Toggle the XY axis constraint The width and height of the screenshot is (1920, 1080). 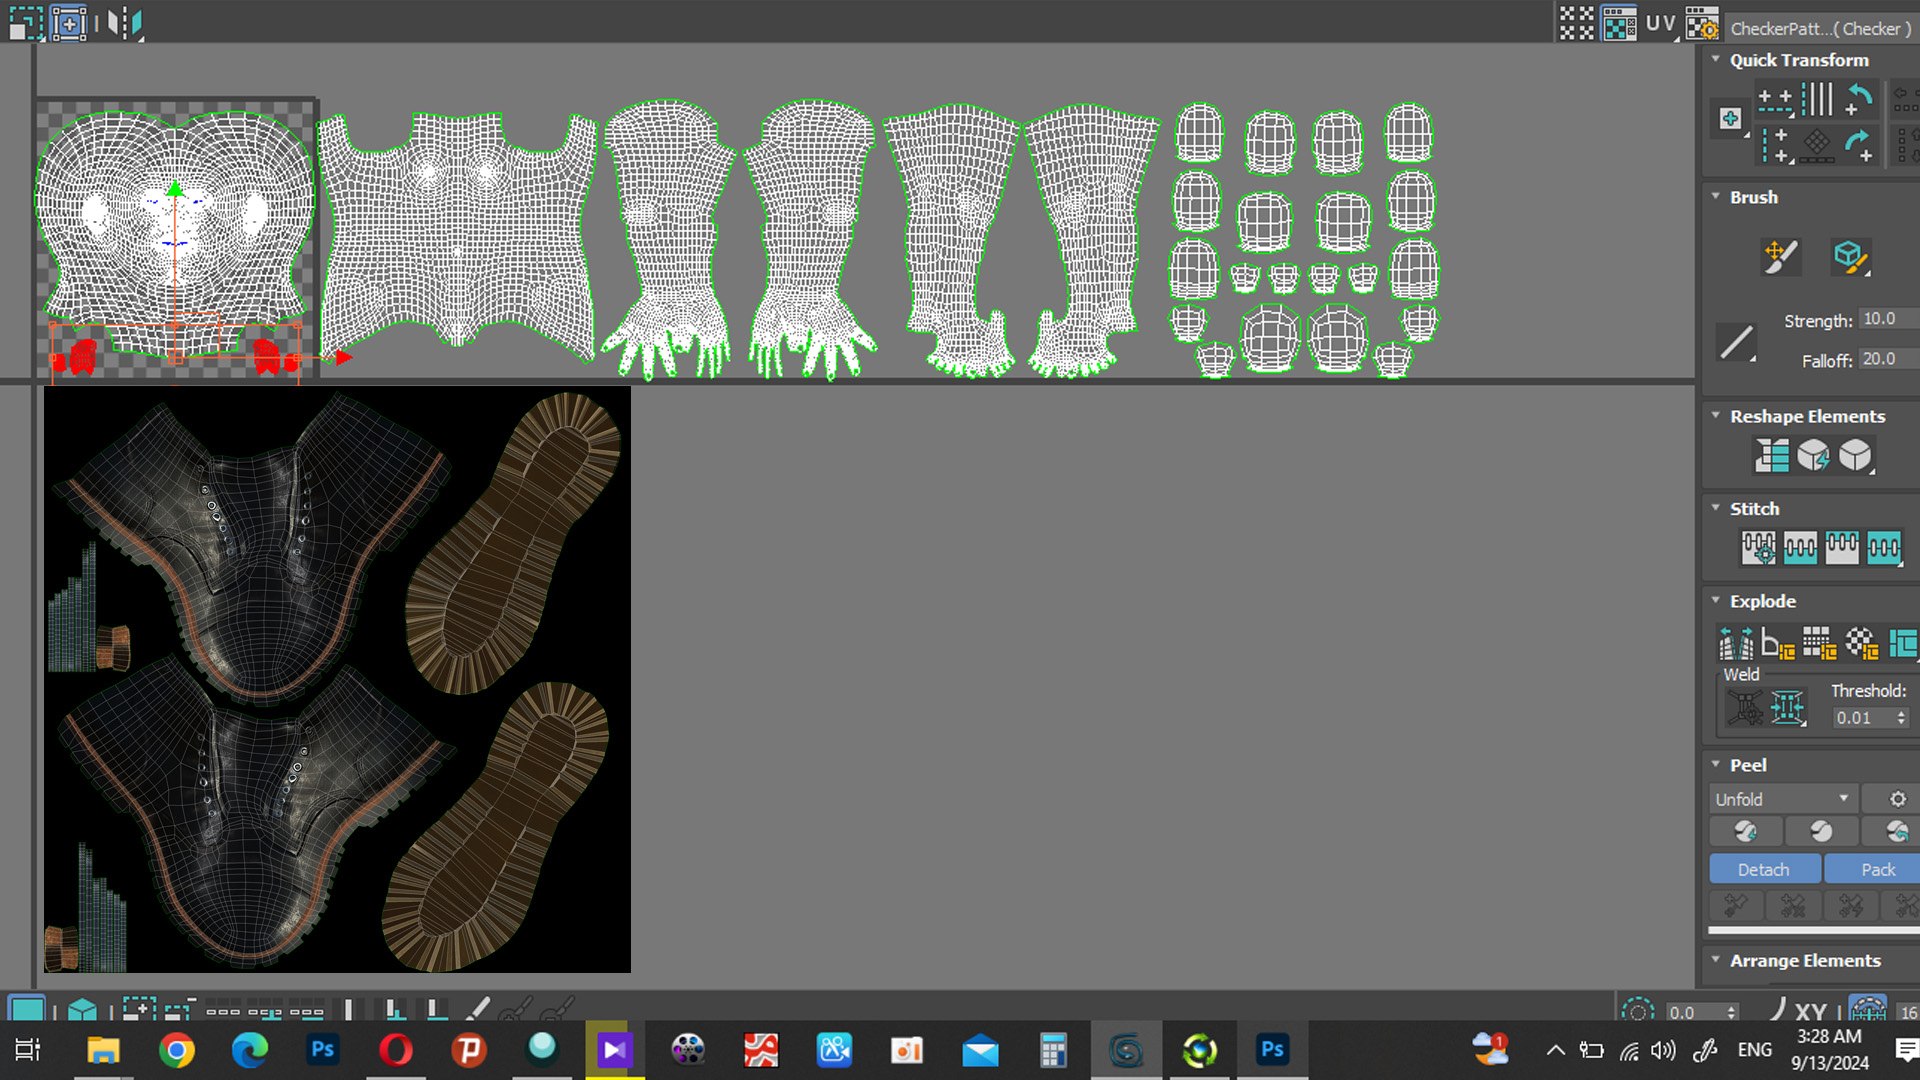[x=1811, y=1011]
